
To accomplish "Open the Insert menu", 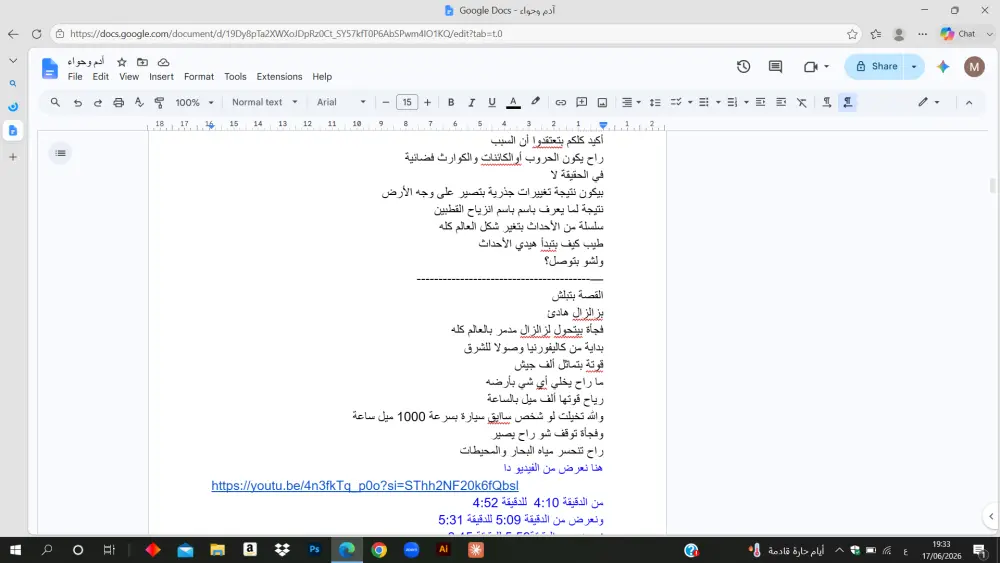I will pos(161,77).
